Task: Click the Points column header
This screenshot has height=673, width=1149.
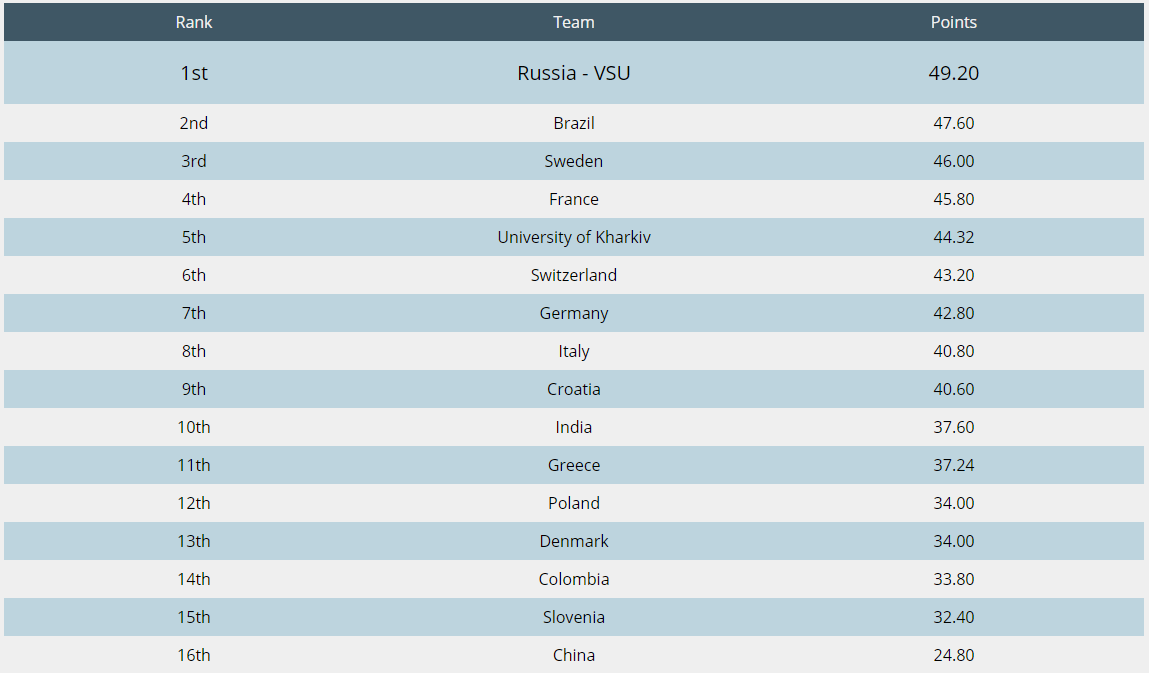Action: pos(954,22)
